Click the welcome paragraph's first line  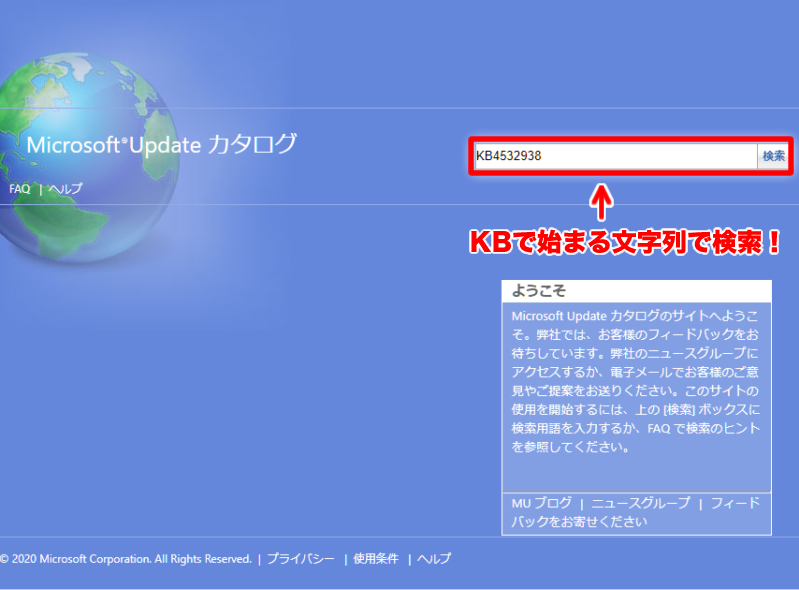coord(635,315)
